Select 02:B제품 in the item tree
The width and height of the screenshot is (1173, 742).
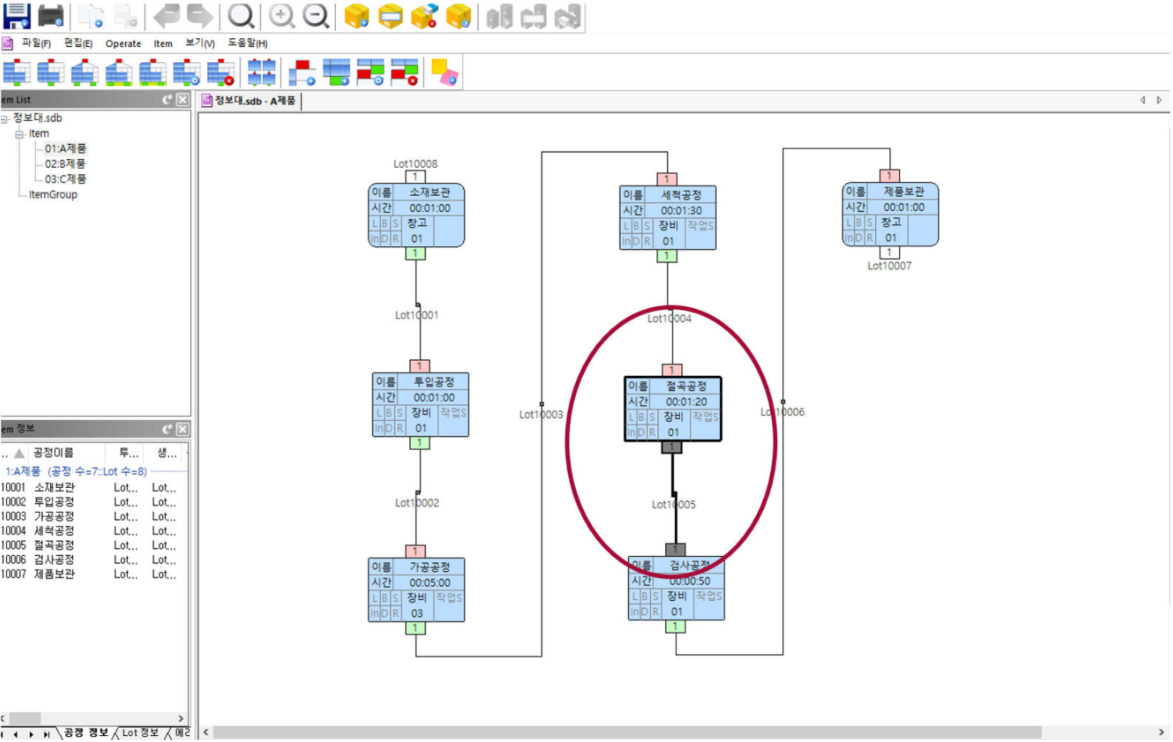click(x=65, y=164)
